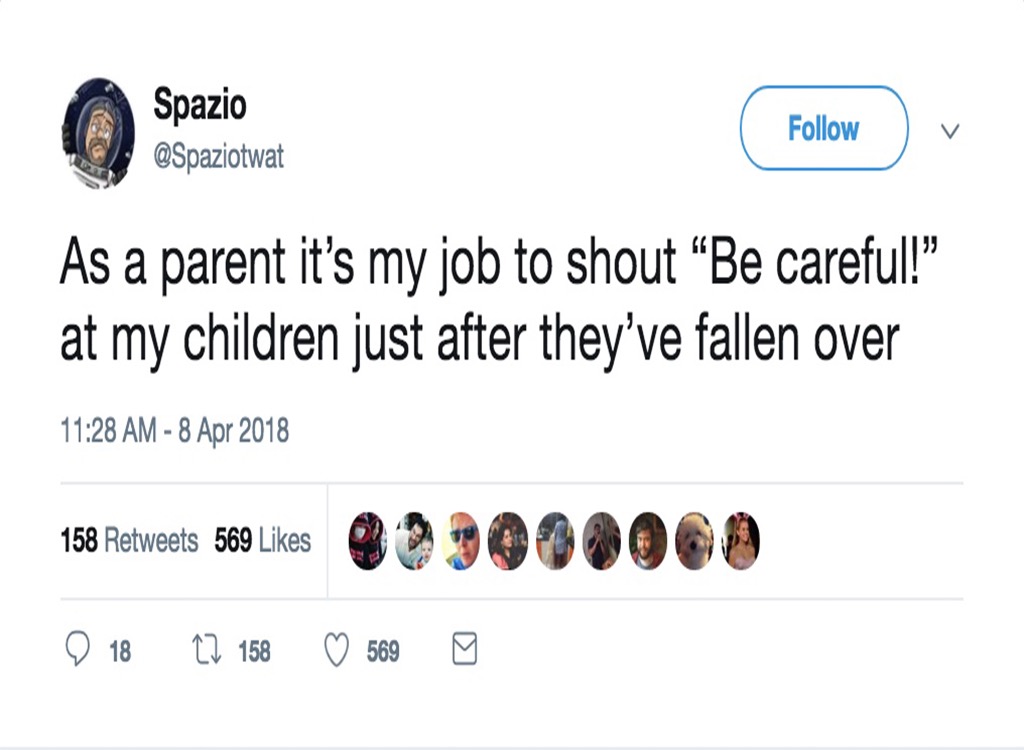The image size is (1024, 750).
Task: Click the liker avatar with bunny ears
Action: pyautogui.click(x=740, y=541)
